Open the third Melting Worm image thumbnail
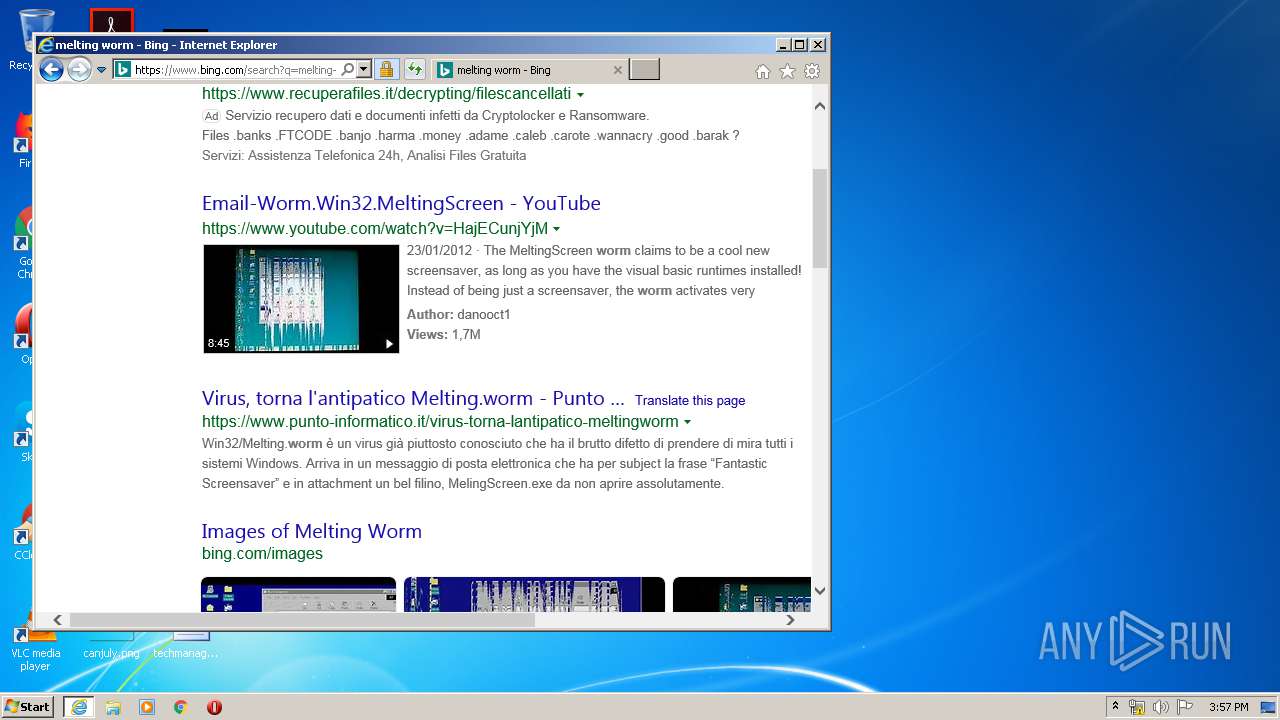The width and height of the screenshot is (1280, 720). click(x=742, y=594)
